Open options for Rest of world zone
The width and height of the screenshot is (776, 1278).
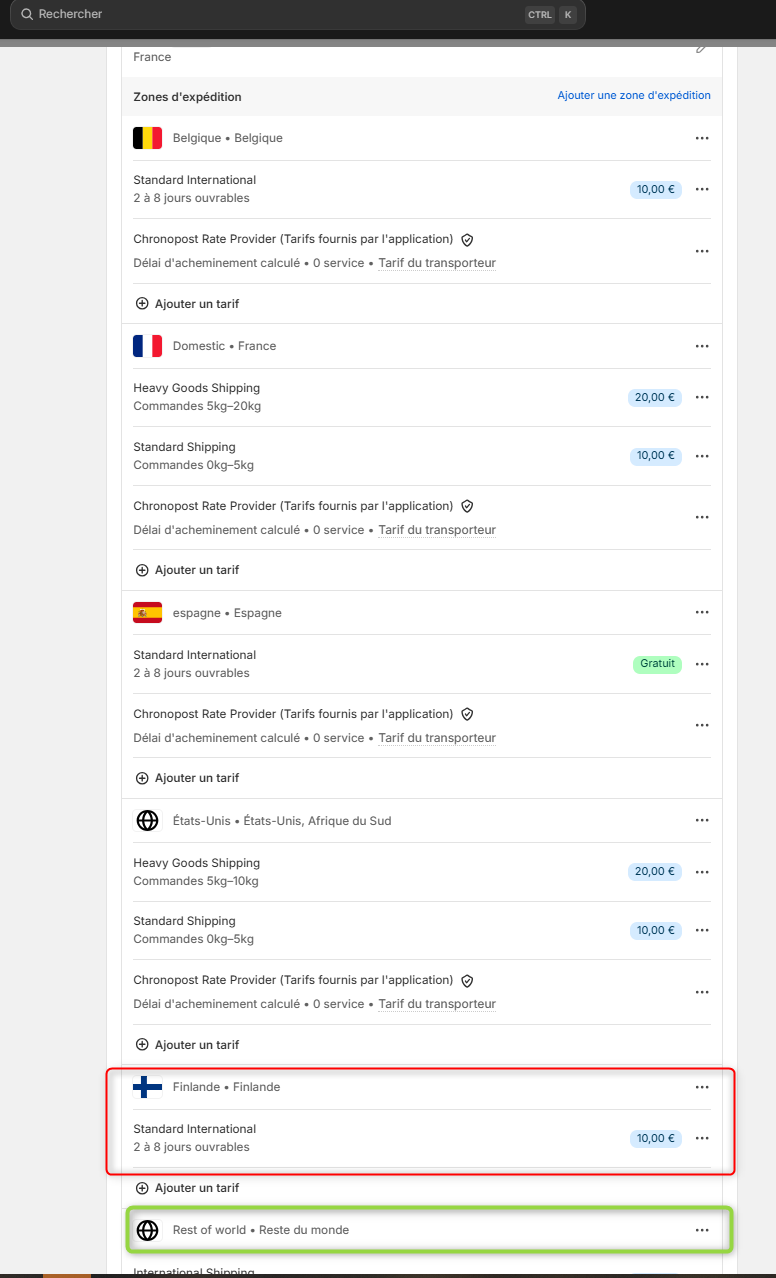pyautogui.click(x=702, y=1230)
